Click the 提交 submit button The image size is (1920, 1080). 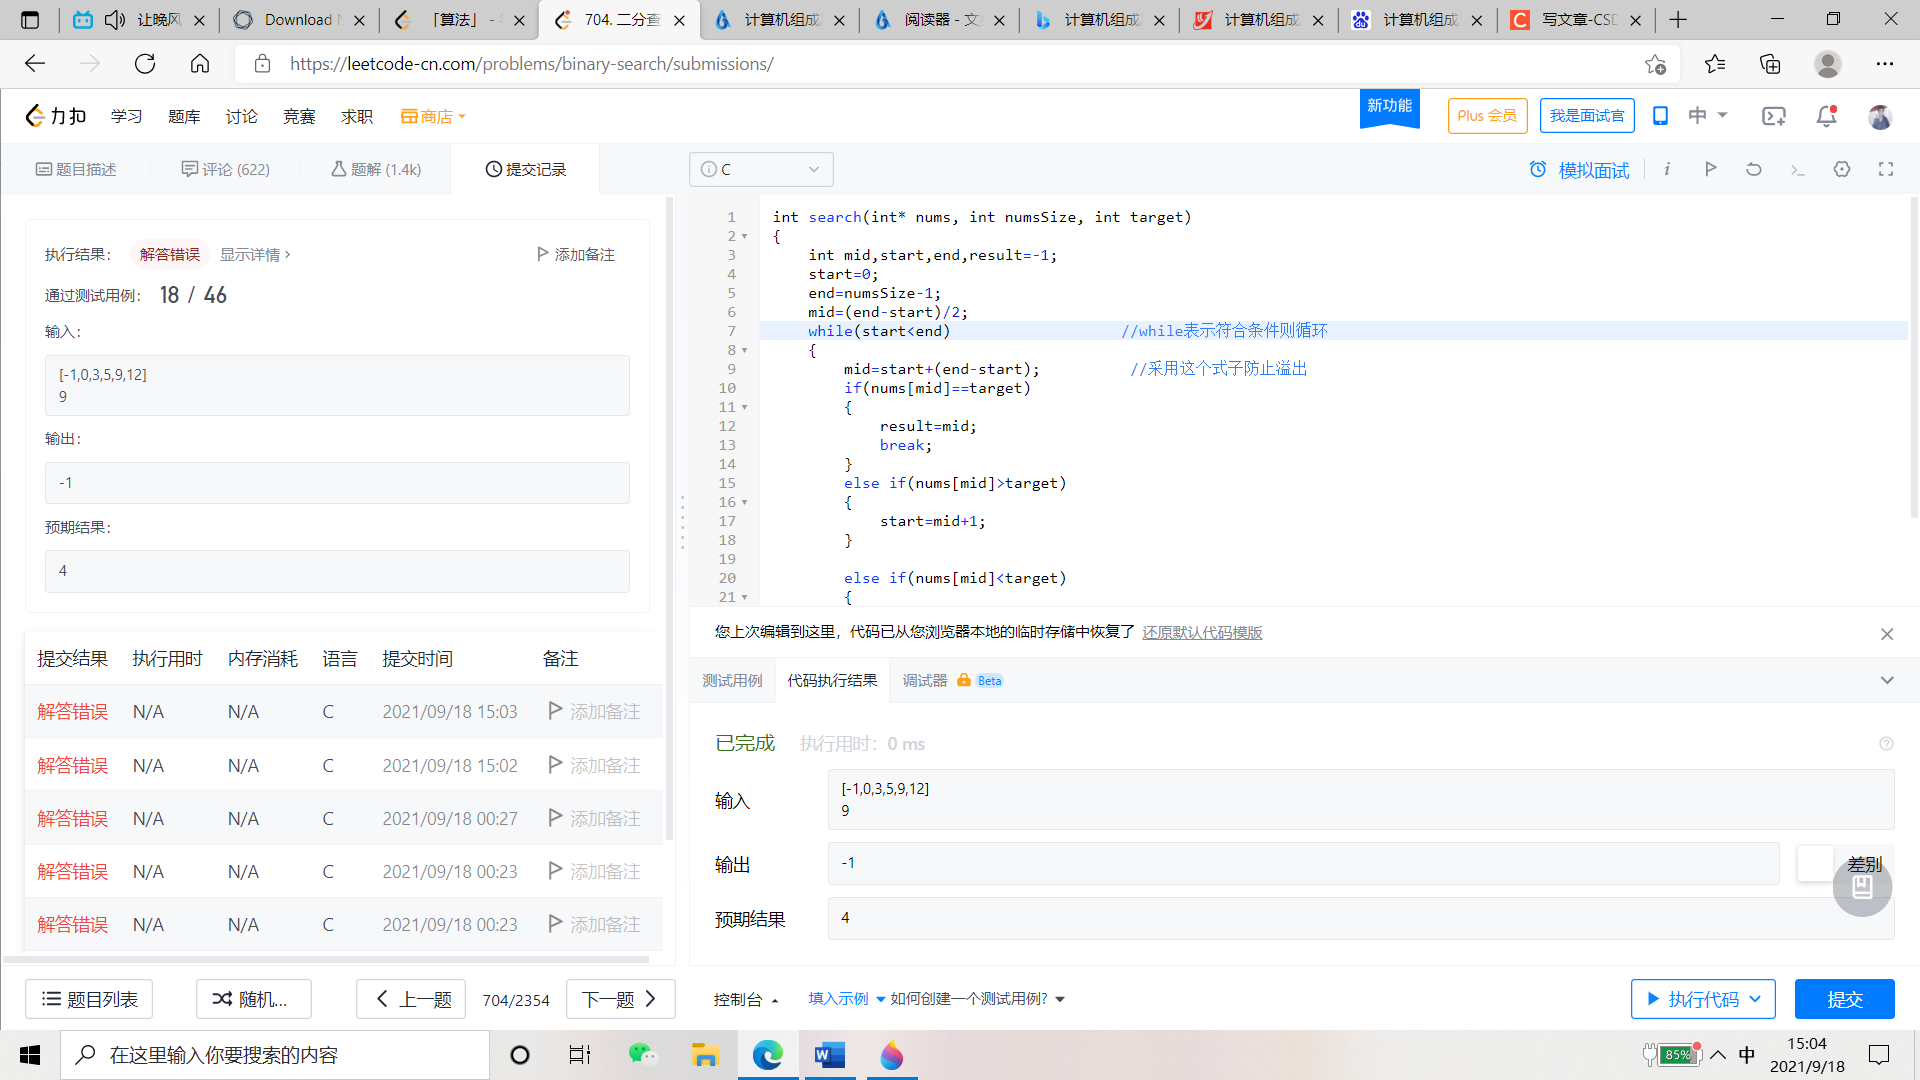[1844, 999]
